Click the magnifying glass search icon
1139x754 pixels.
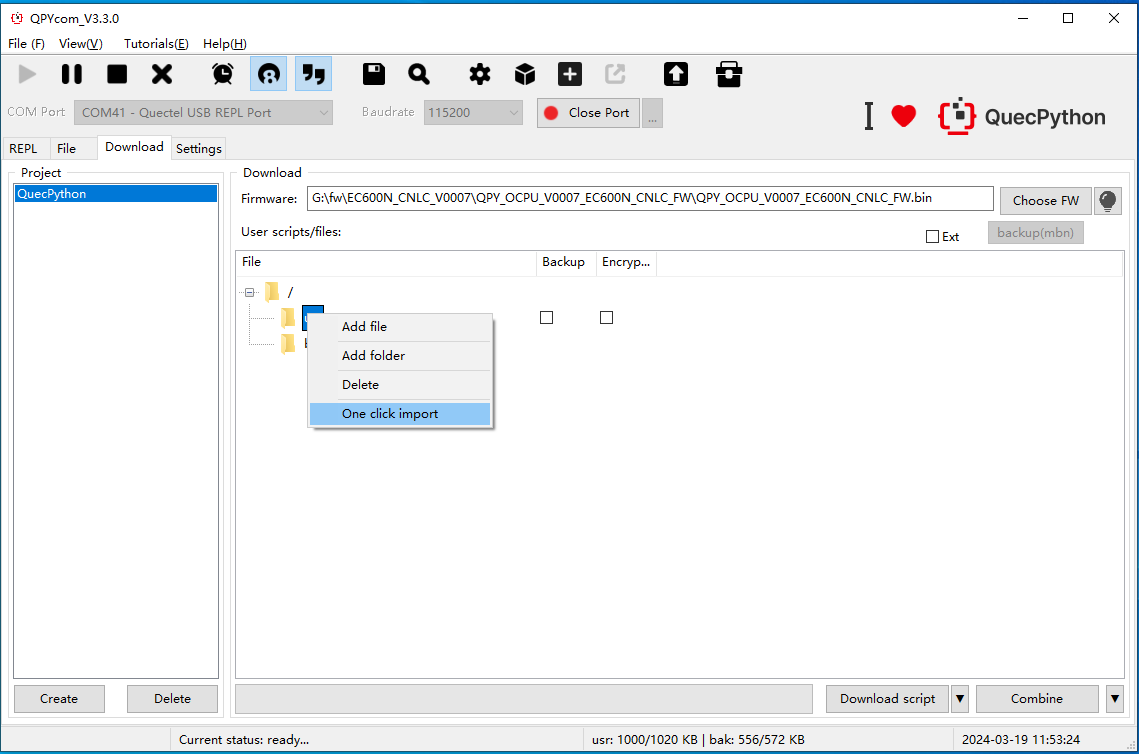419,74
